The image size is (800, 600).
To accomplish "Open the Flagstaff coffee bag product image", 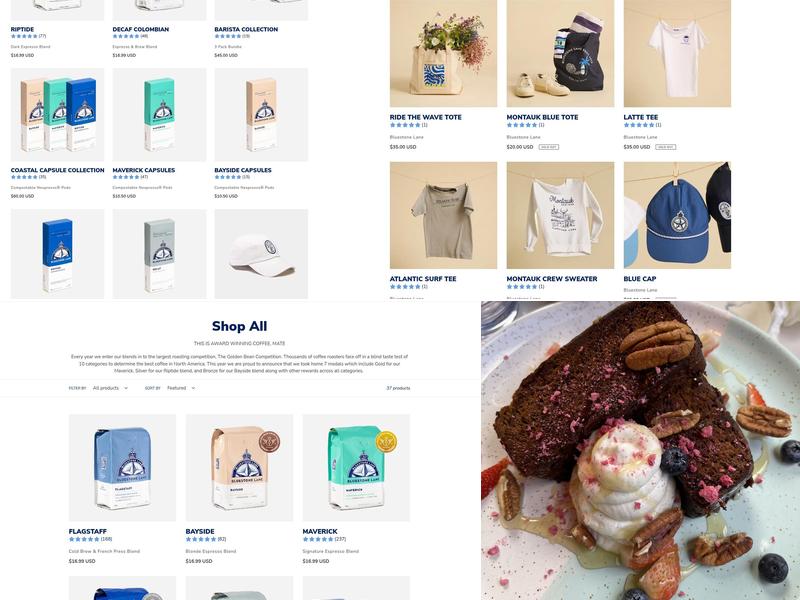I will (x=122, y=468).
